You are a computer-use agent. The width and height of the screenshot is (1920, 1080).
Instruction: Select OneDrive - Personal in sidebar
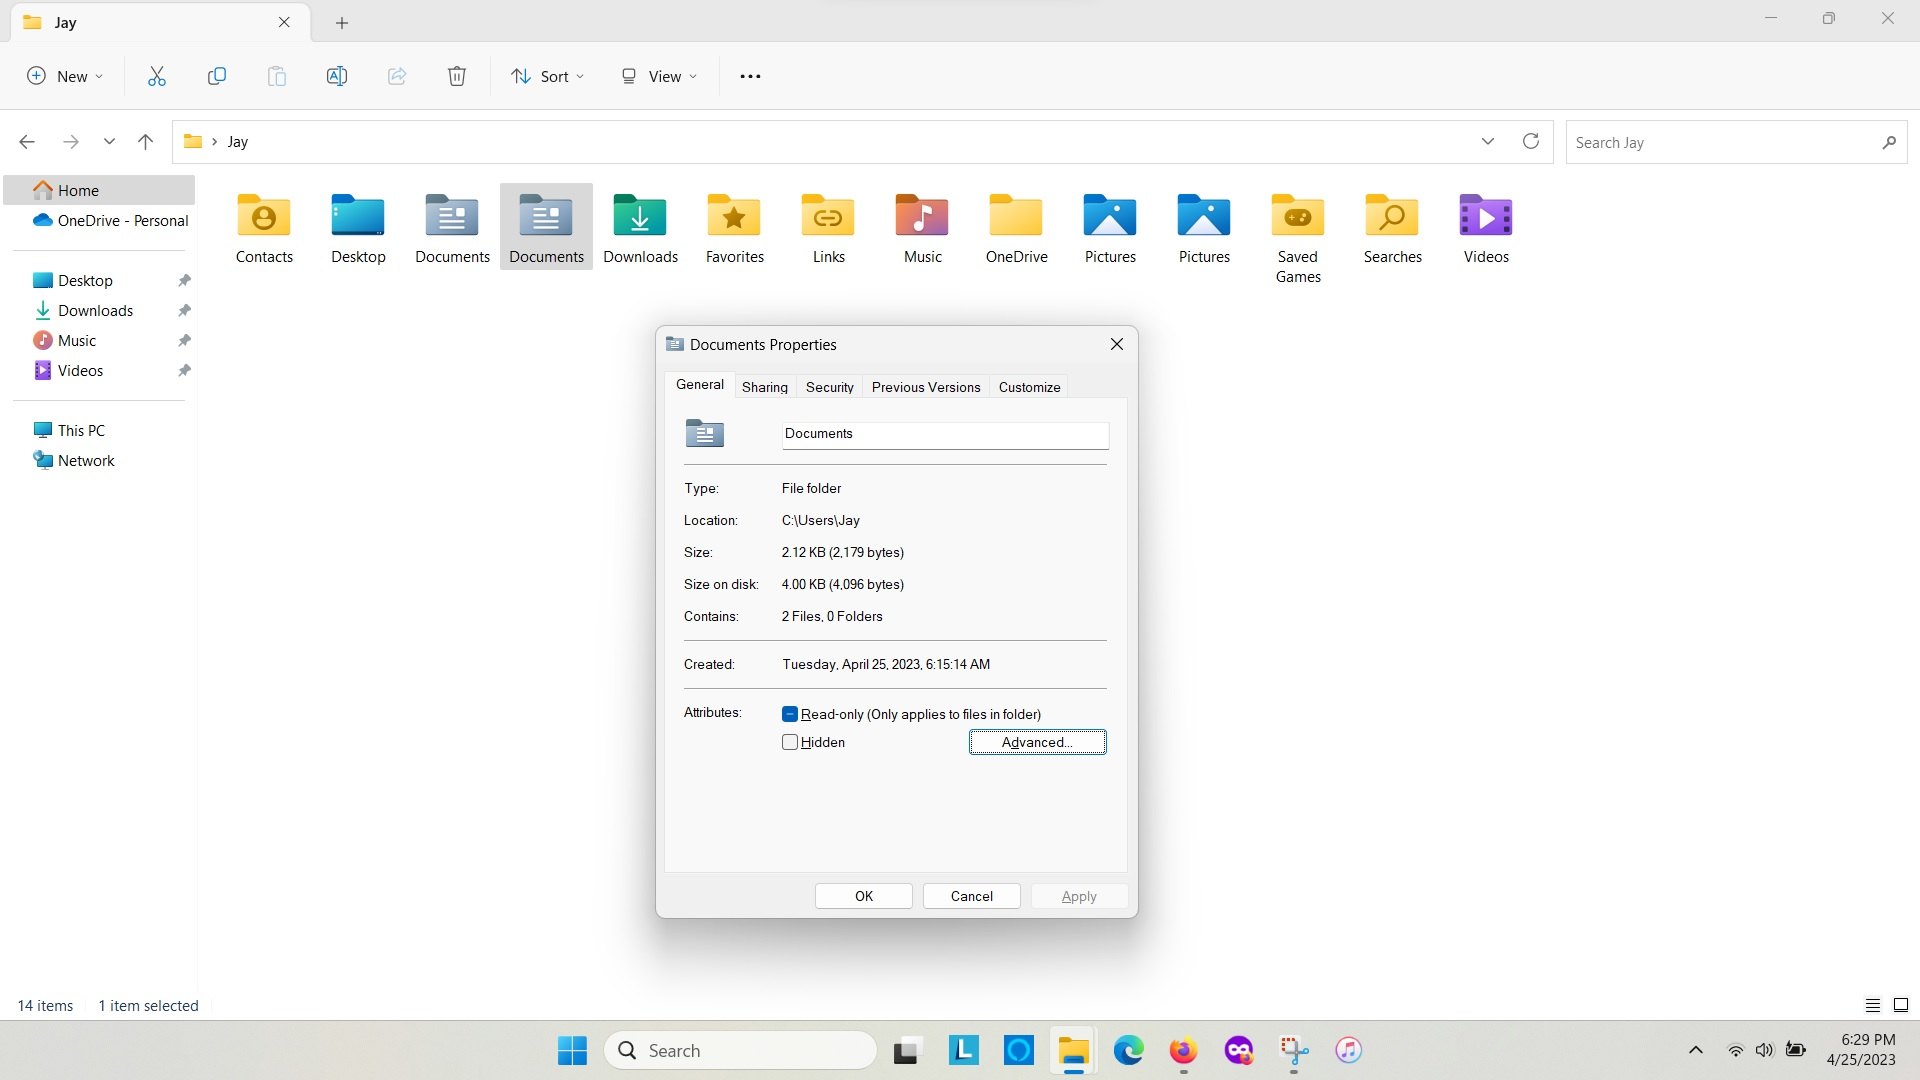coord(110,220)
